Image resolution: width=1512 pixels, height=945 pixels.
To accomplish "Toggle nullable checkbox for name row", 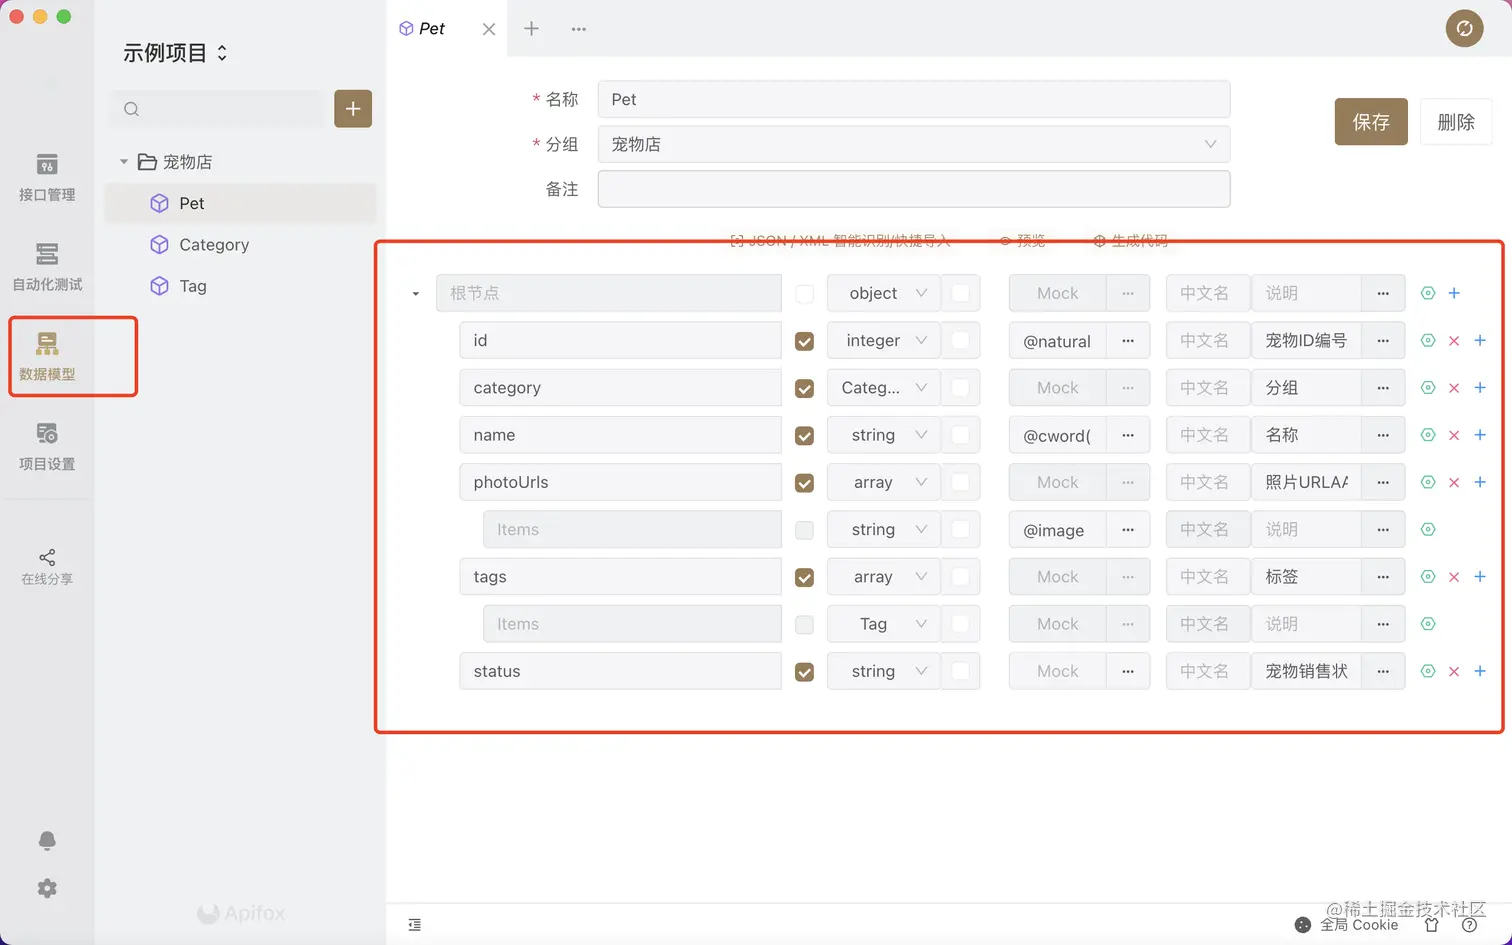I will 960,435.
